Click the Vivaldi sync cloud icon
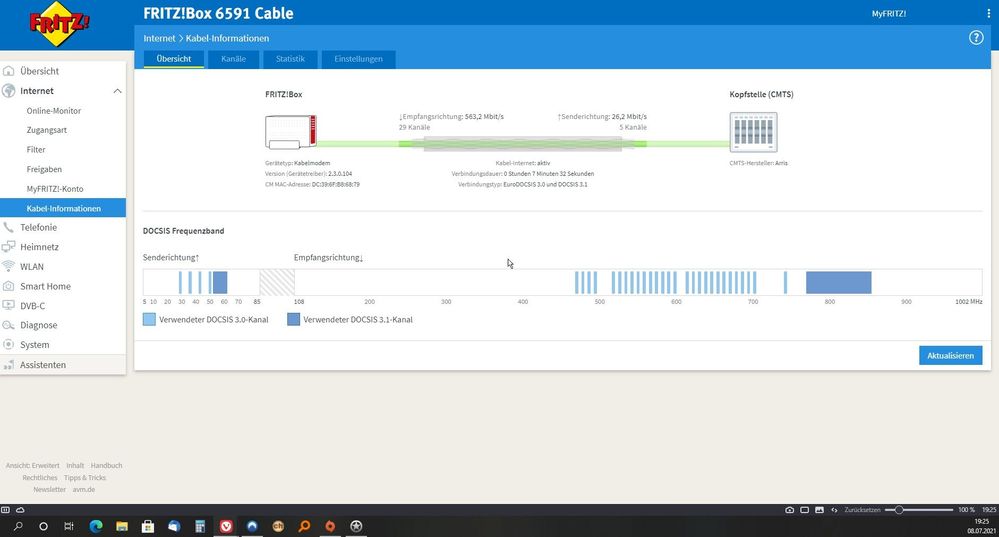Screen dimensions: 999x537 coord(20,510)
